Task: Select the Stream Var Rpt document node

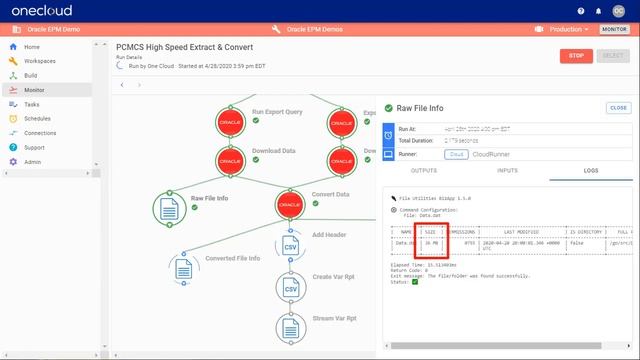Action: click(291, 329)
